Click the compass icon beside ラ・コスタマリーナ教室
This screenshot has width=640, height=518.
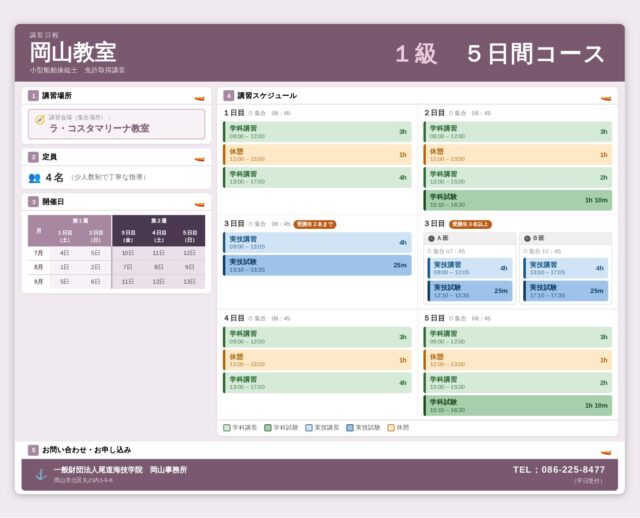click(x=40, y=120)
